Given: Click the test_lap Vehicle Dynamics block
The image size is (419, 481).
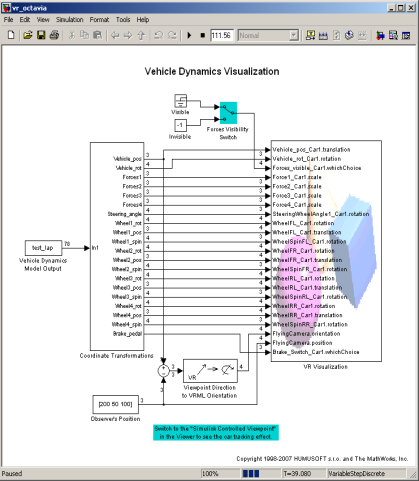Looking at the screenshot, I should point(43,248).
